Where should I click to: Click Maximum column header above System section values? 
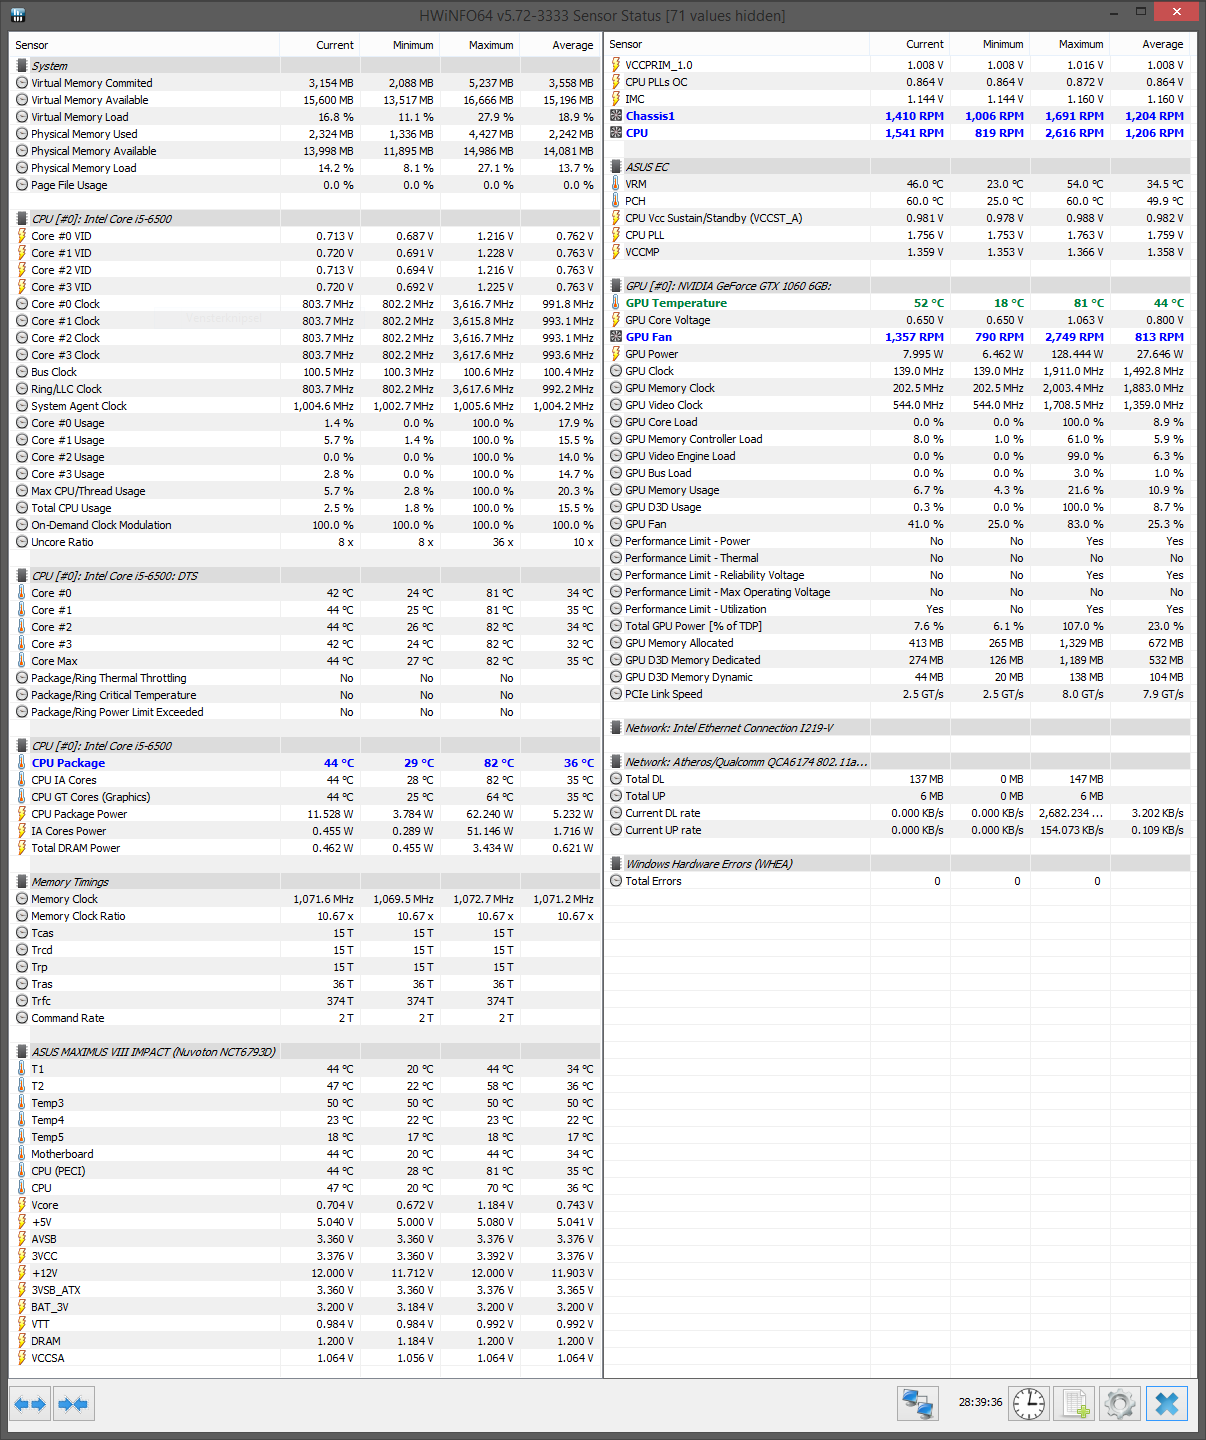pos(479,45)
